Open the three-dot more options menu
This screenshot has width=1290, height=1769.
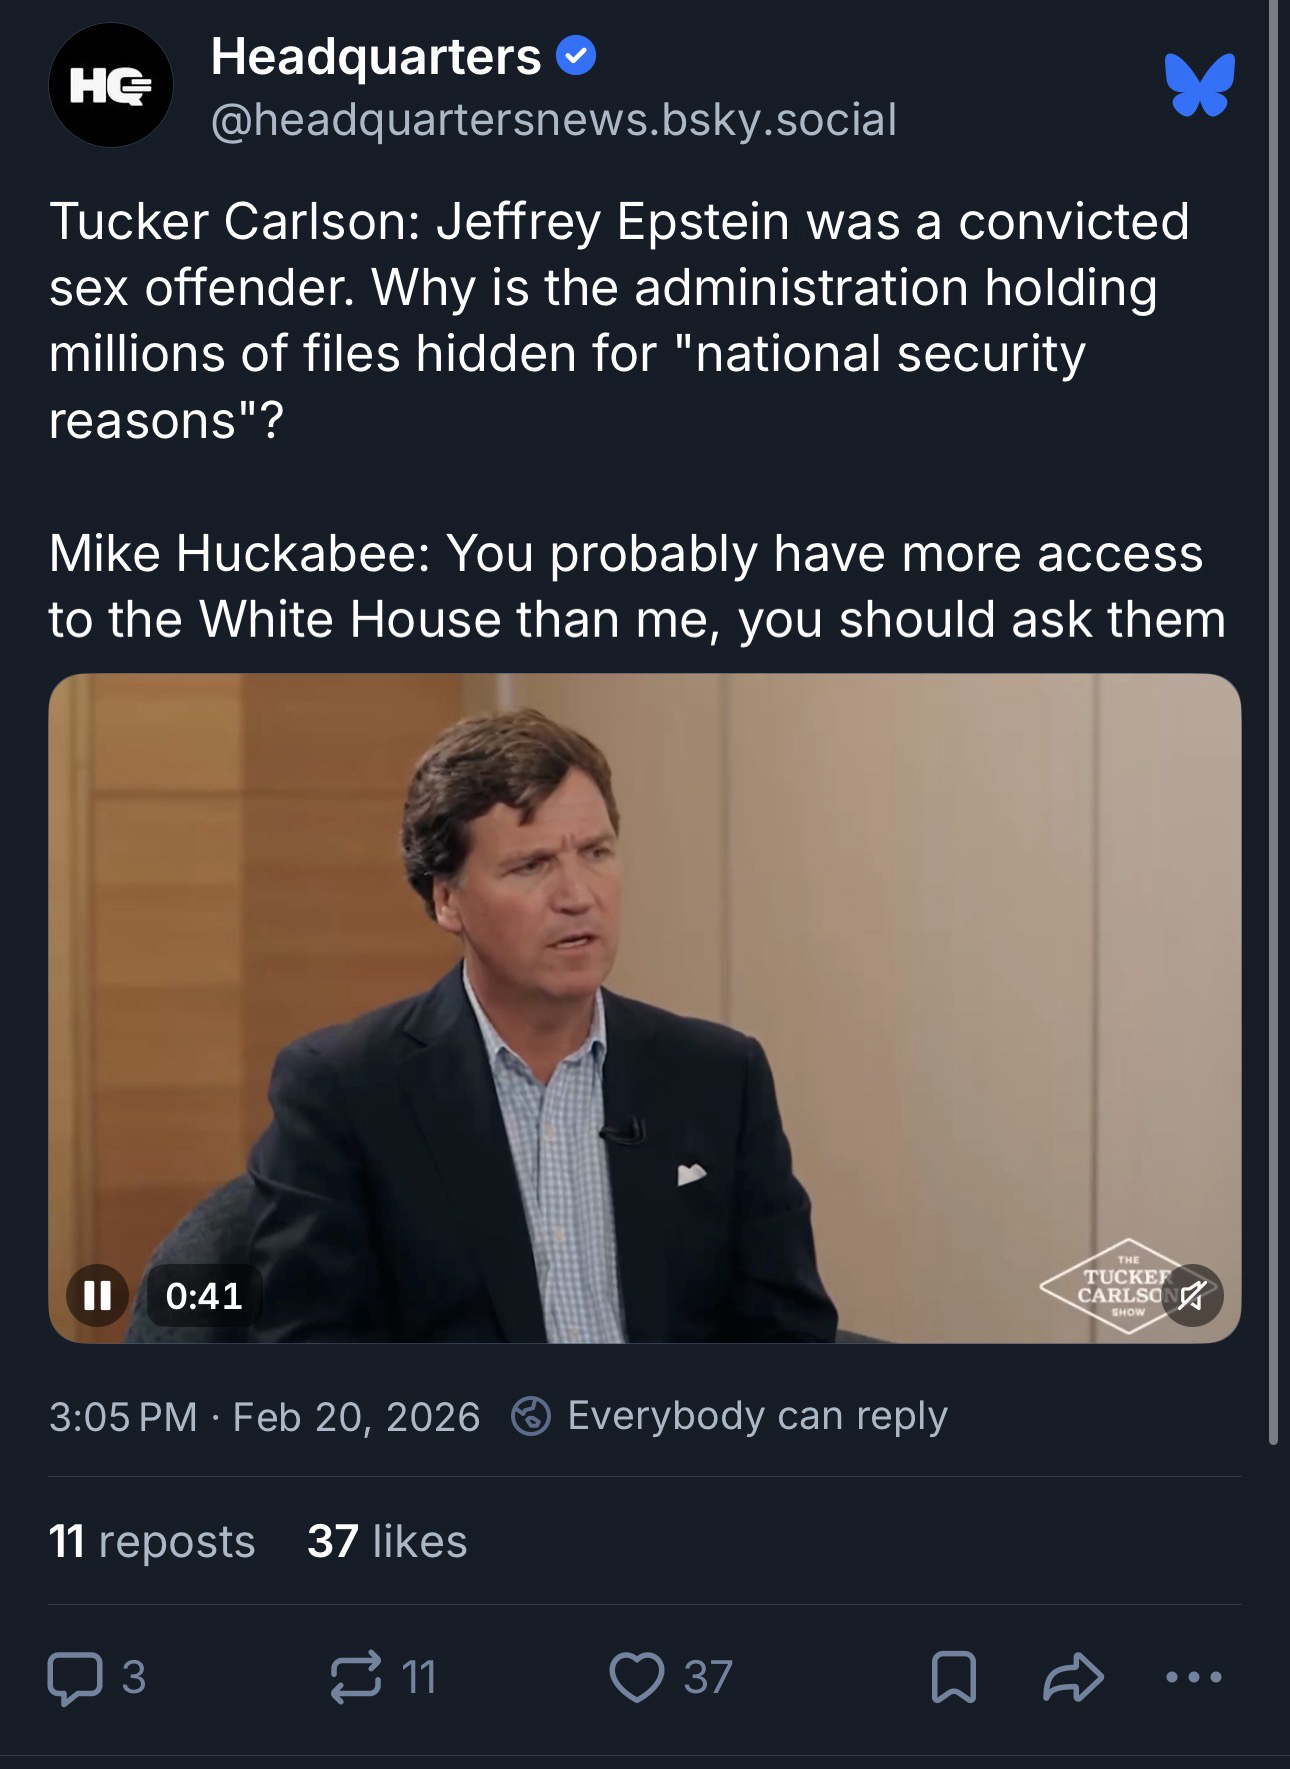click(1194, 1677)
